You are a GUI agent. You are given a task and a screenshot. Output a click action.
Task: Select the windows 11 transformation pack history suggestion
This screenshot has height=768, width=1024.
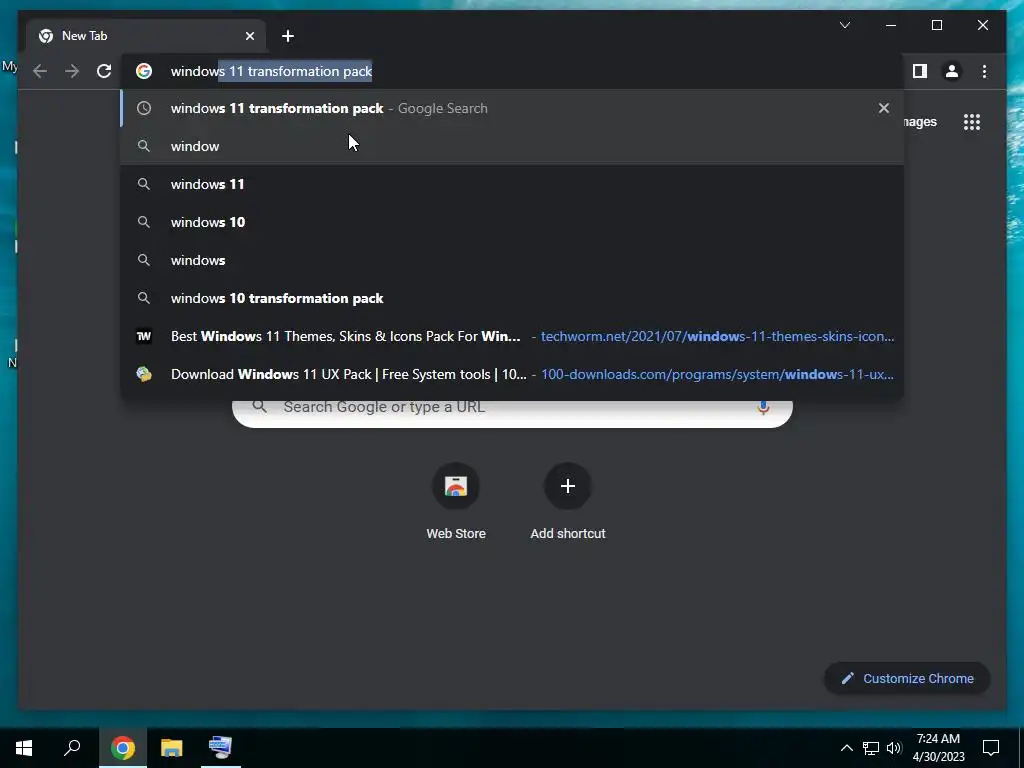point(512,108)
